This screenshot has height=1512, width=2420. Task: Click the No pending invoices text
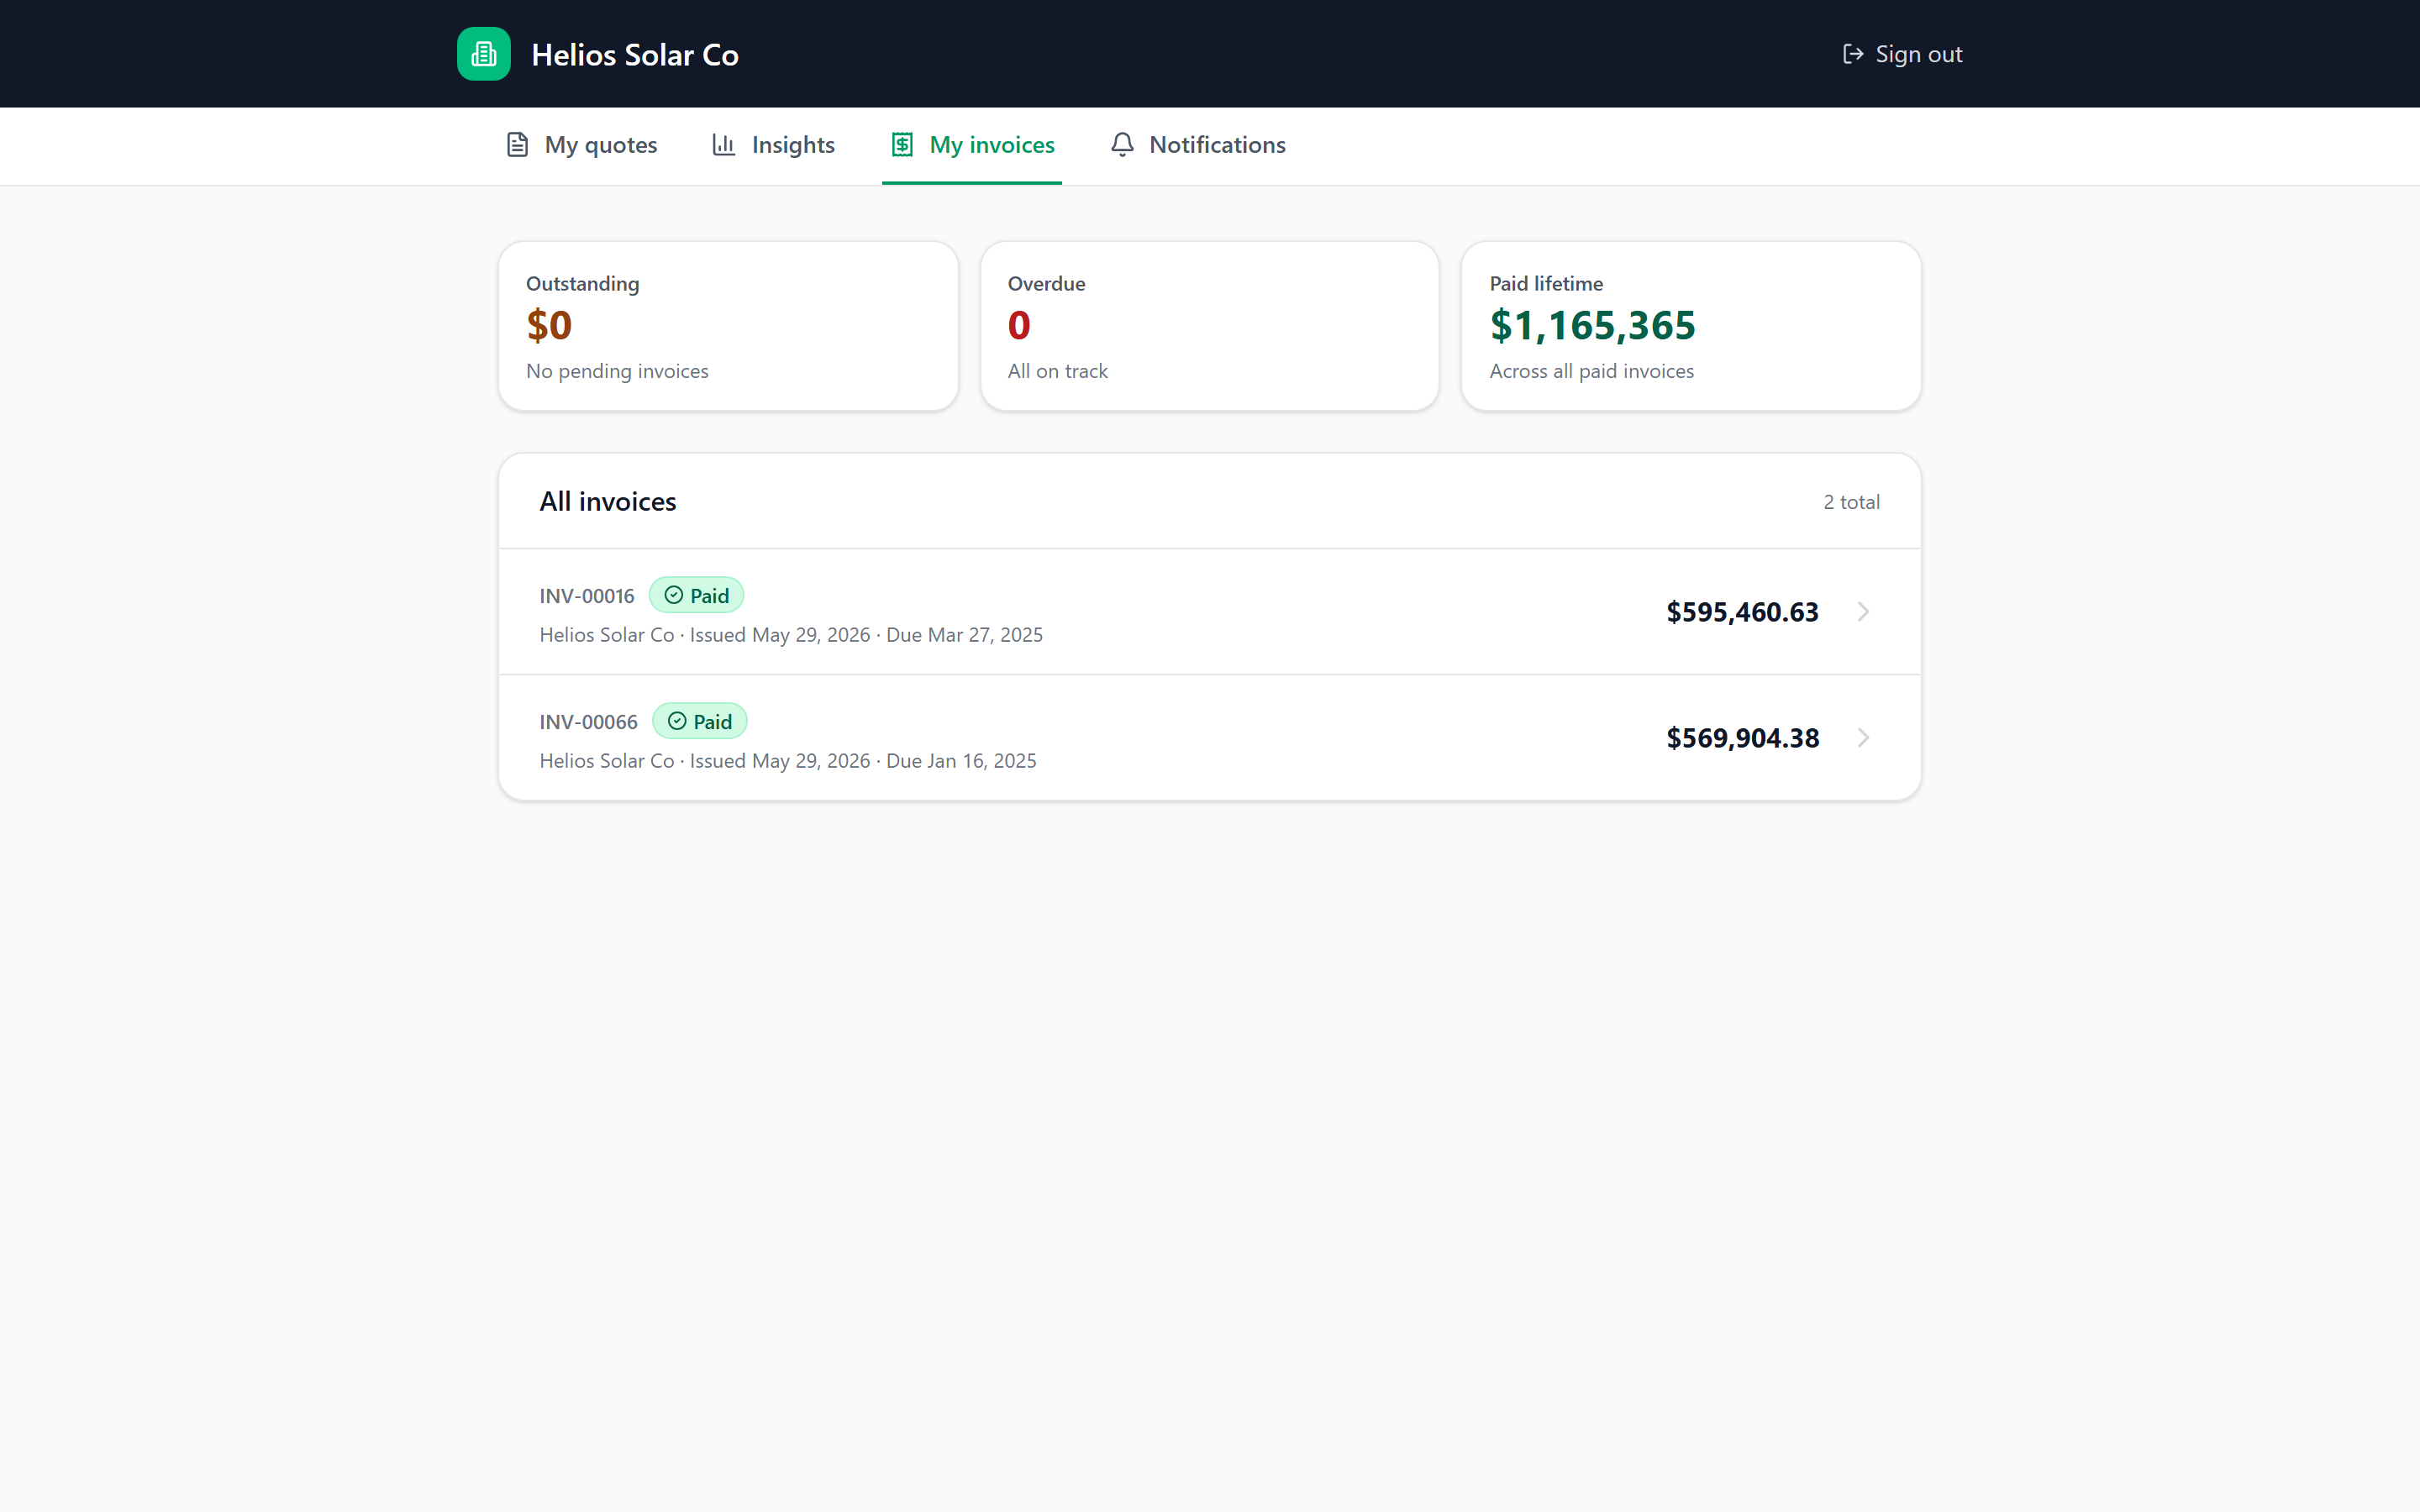[617, 371]
